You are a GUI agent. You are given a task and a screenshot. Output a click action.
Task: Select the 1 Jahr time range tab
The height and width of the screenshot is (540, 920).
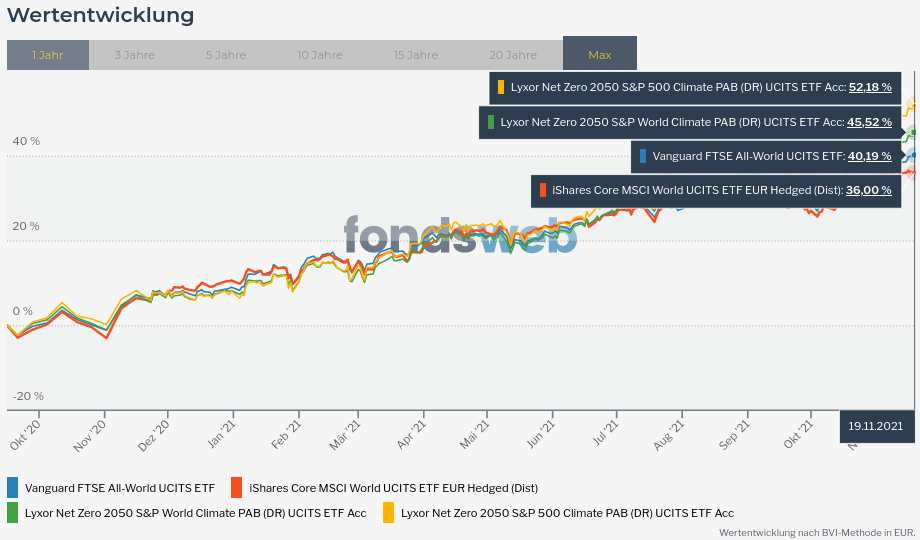point(47,55)
